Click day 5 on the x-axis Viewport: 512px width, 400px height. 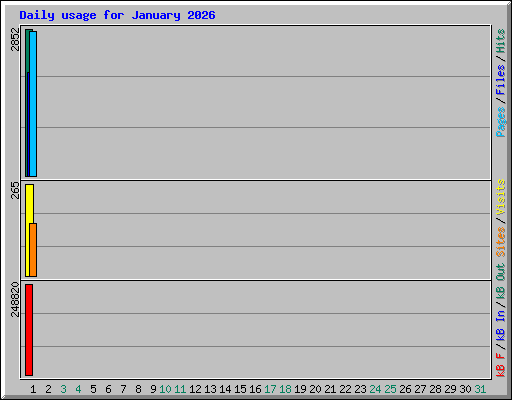[93, 389]
